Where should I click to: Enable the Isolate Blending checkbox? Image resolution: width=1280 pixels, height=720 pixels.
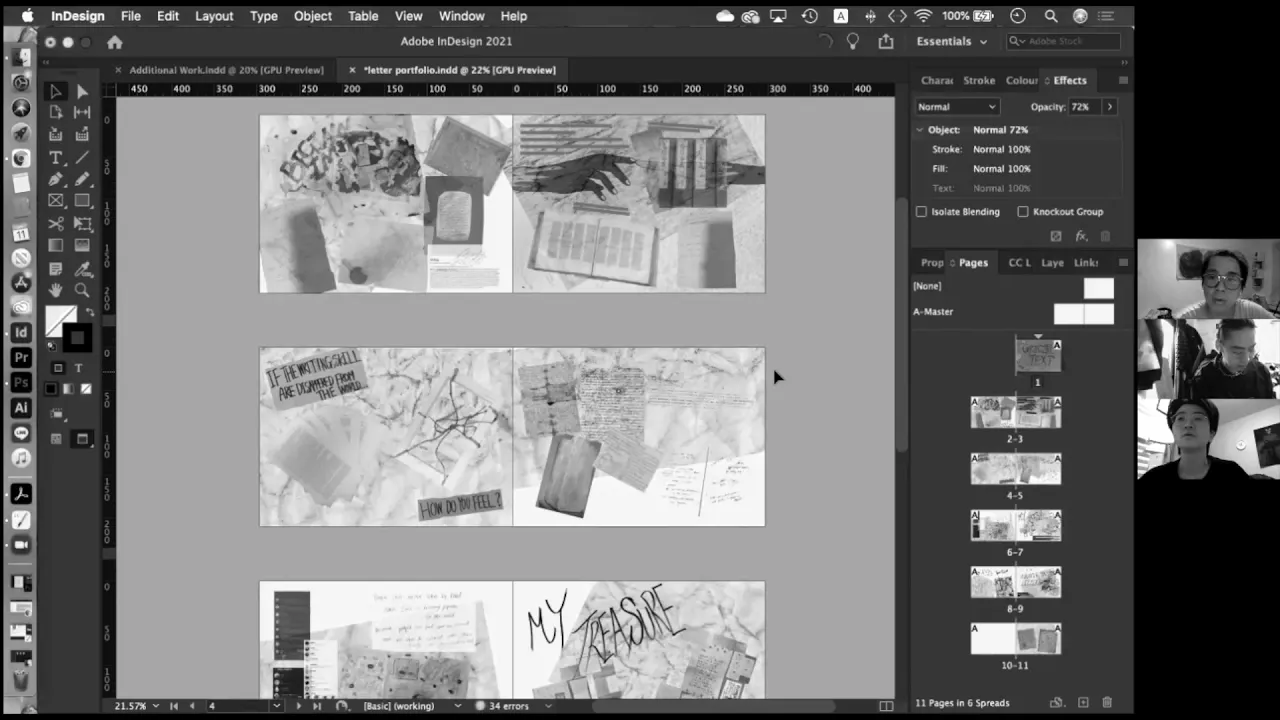click(x=921, y=212)
